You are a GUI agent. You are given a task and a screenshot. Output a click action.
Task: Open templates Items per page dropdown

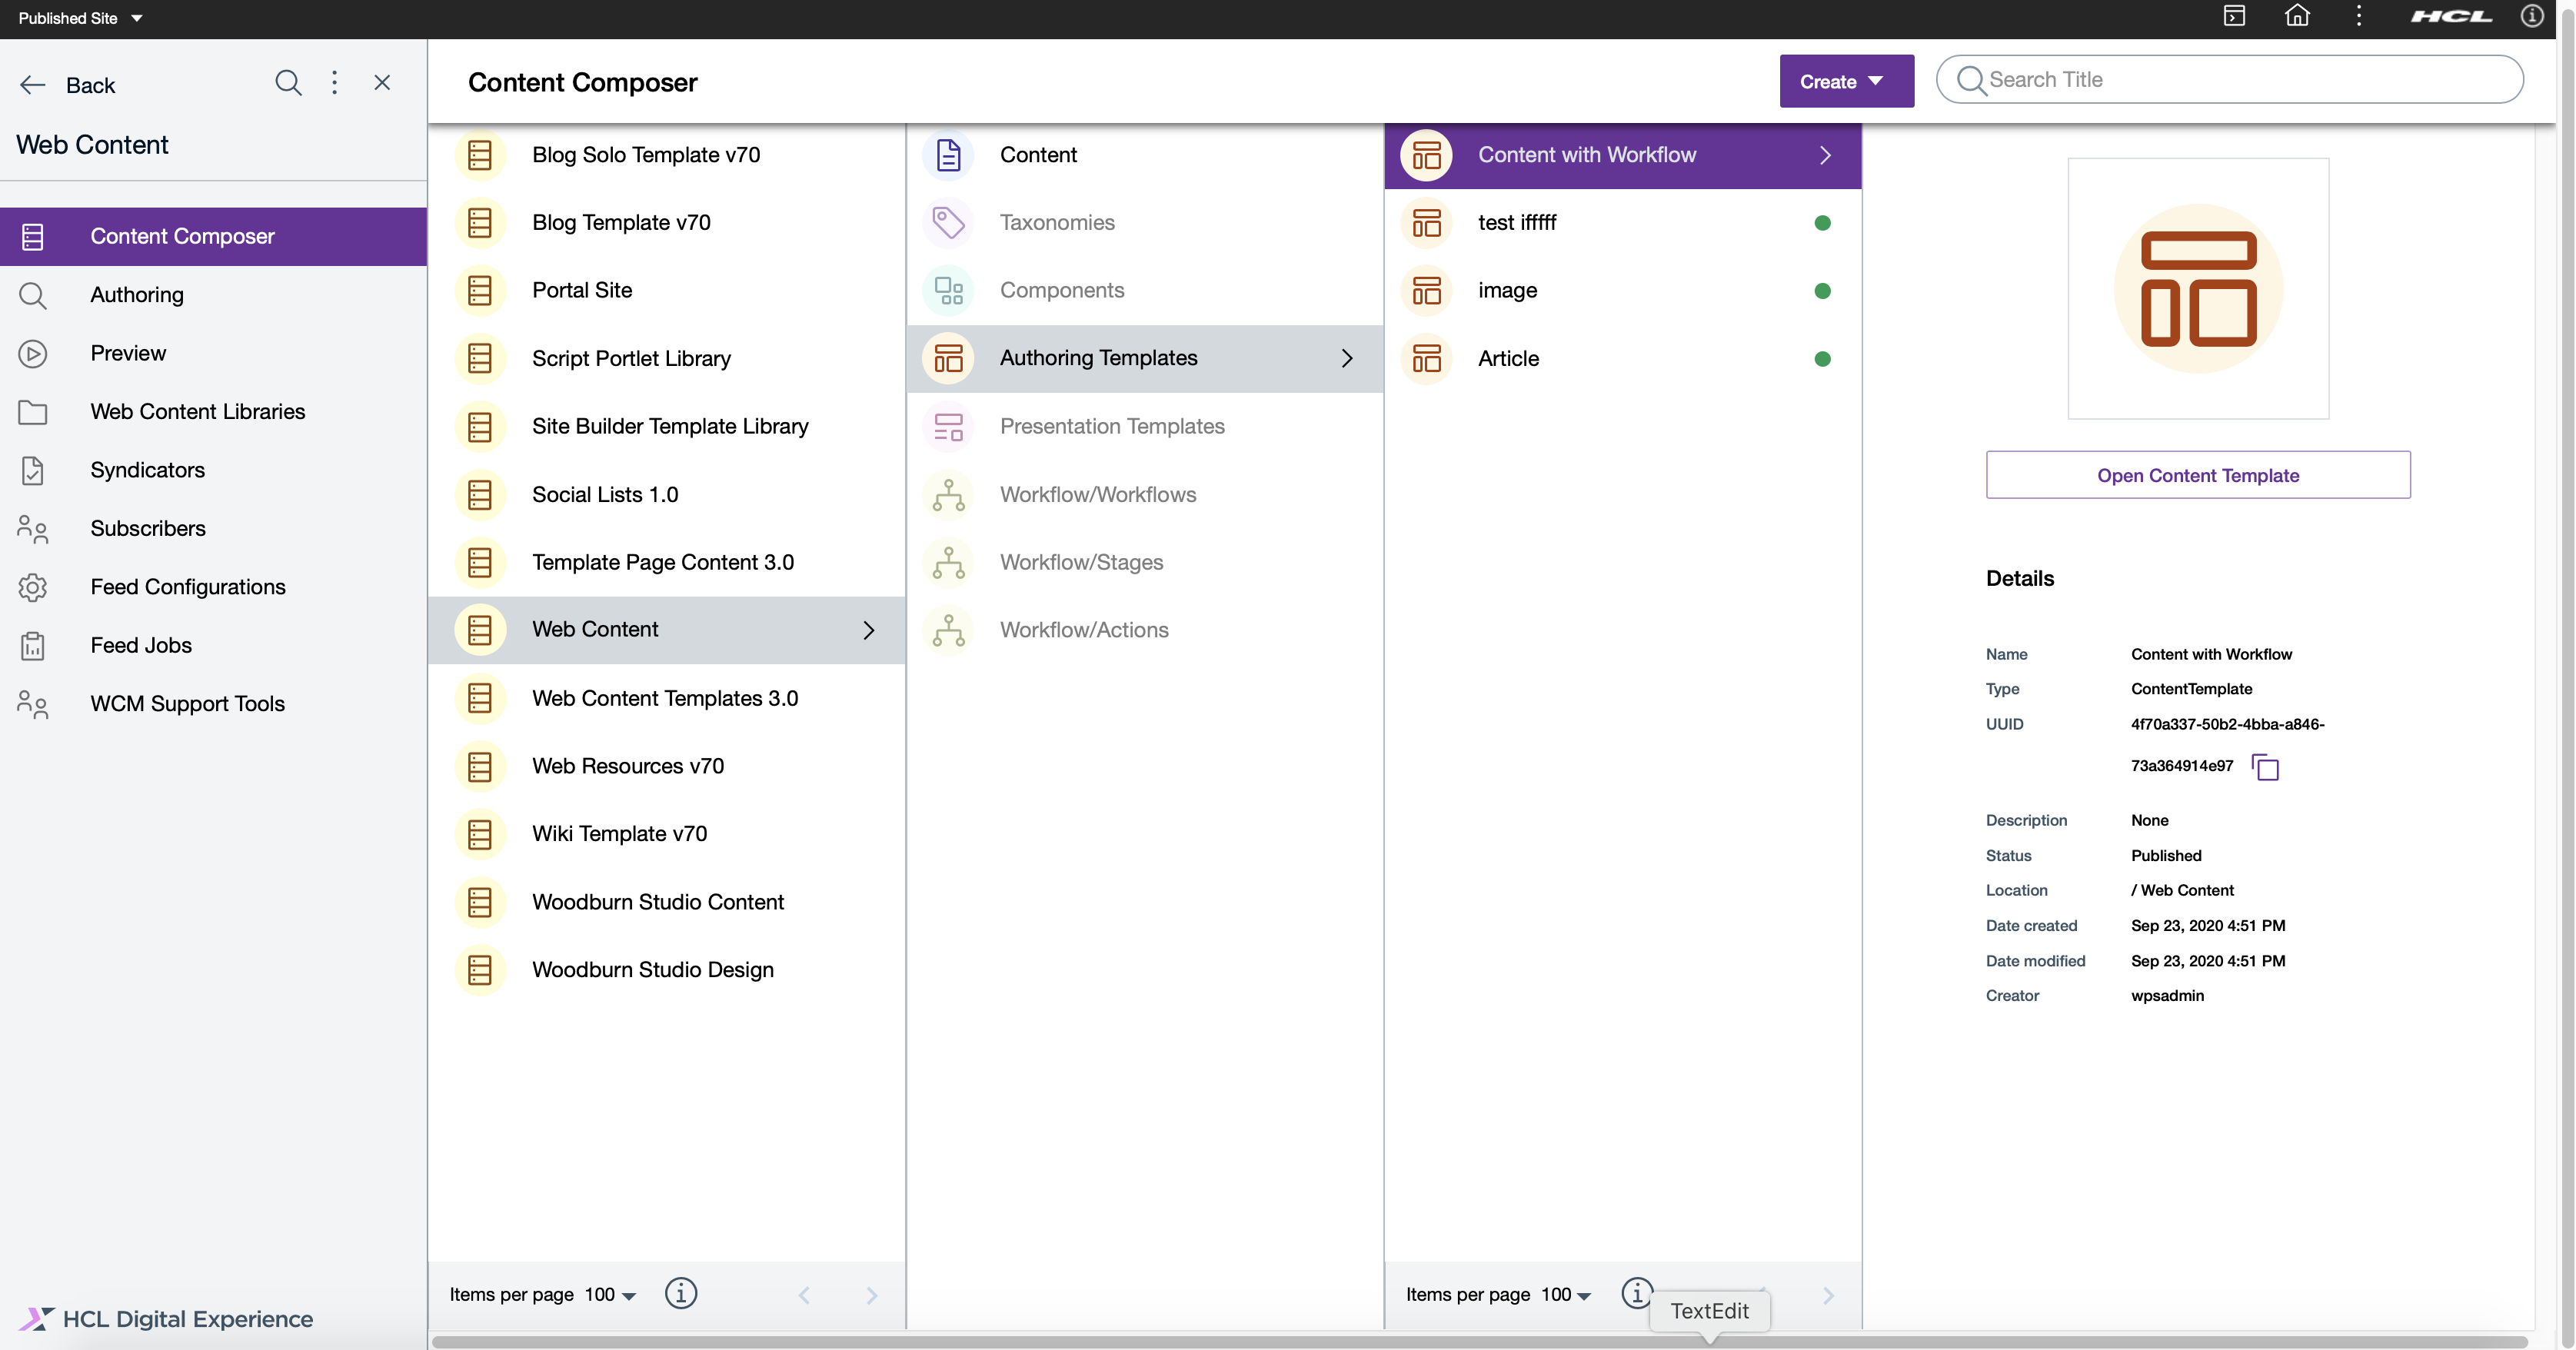click(x=1566, y=1295)
